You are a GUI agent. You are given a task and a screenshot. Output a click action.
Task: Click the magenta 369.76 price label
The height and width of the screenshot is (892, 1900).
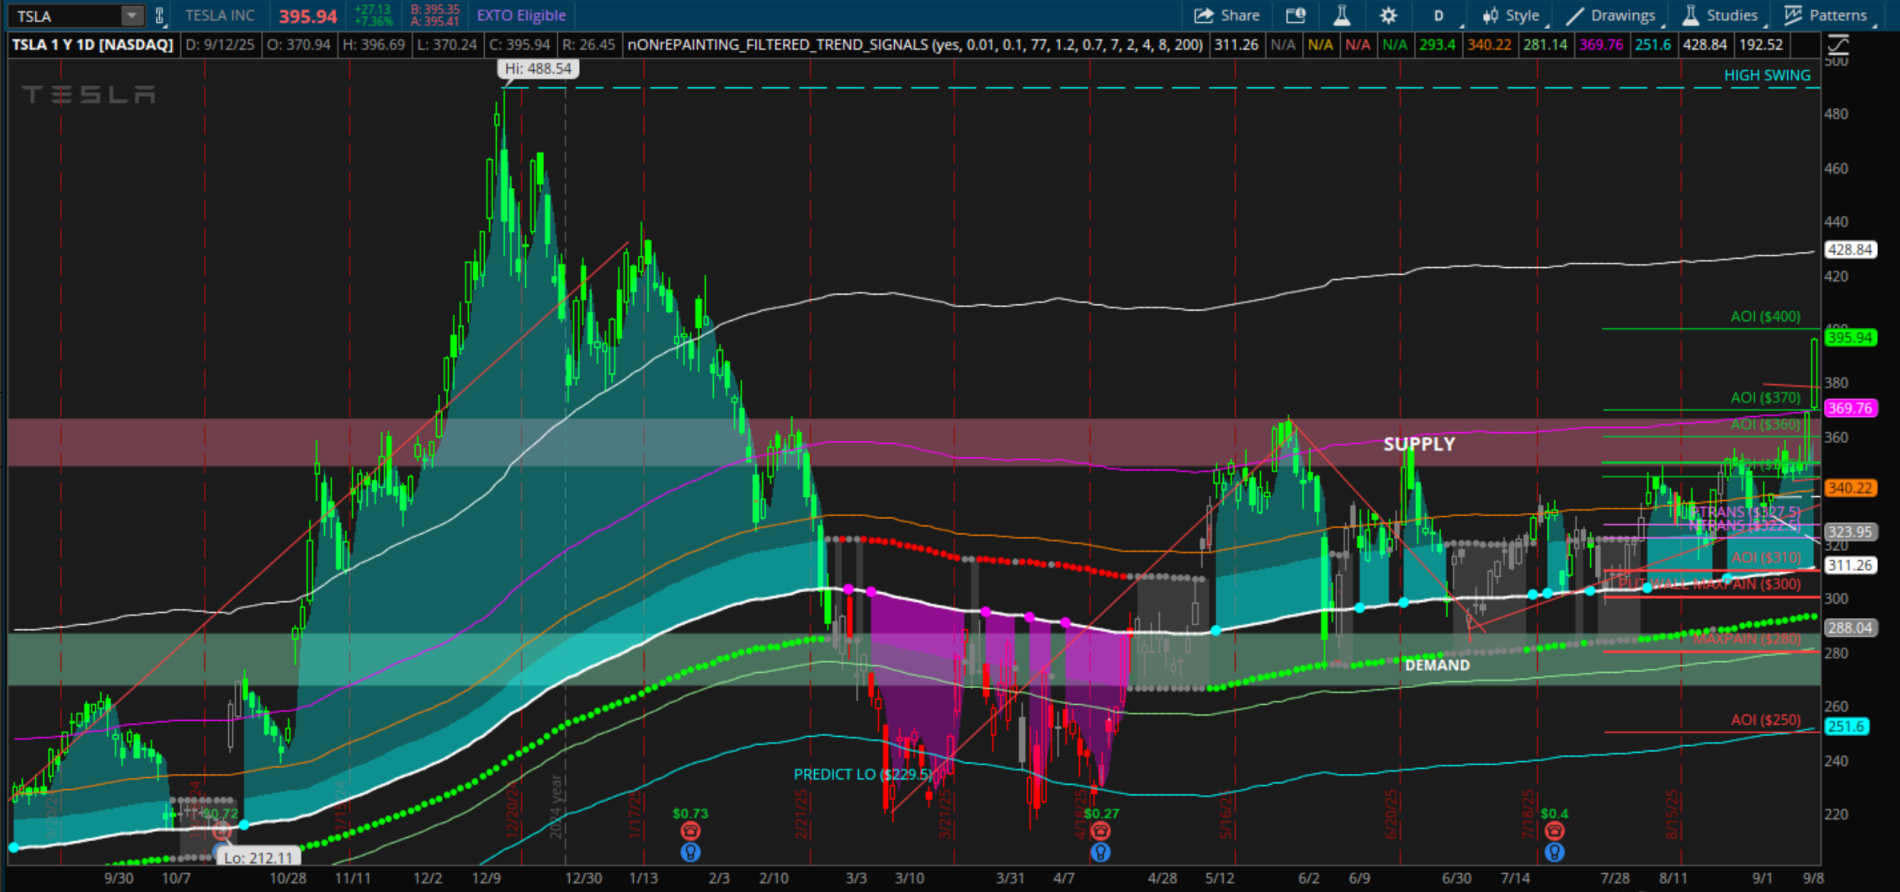click(1850, 408)
